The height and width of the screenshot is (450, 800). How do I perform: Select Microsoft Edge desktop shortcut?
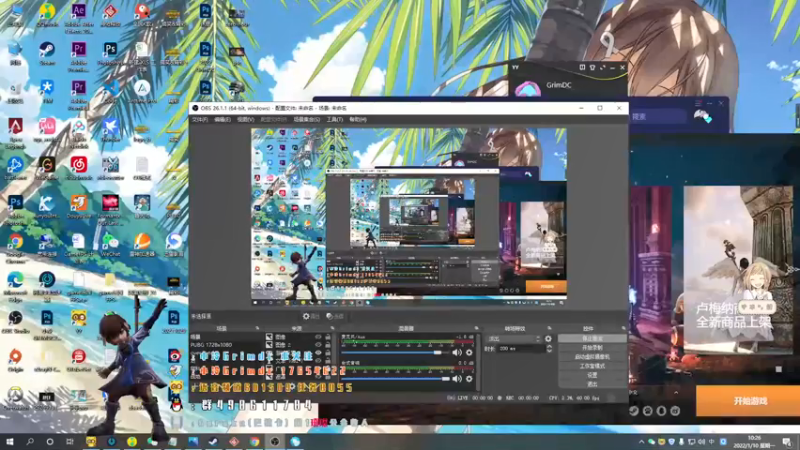pos(15,286)
